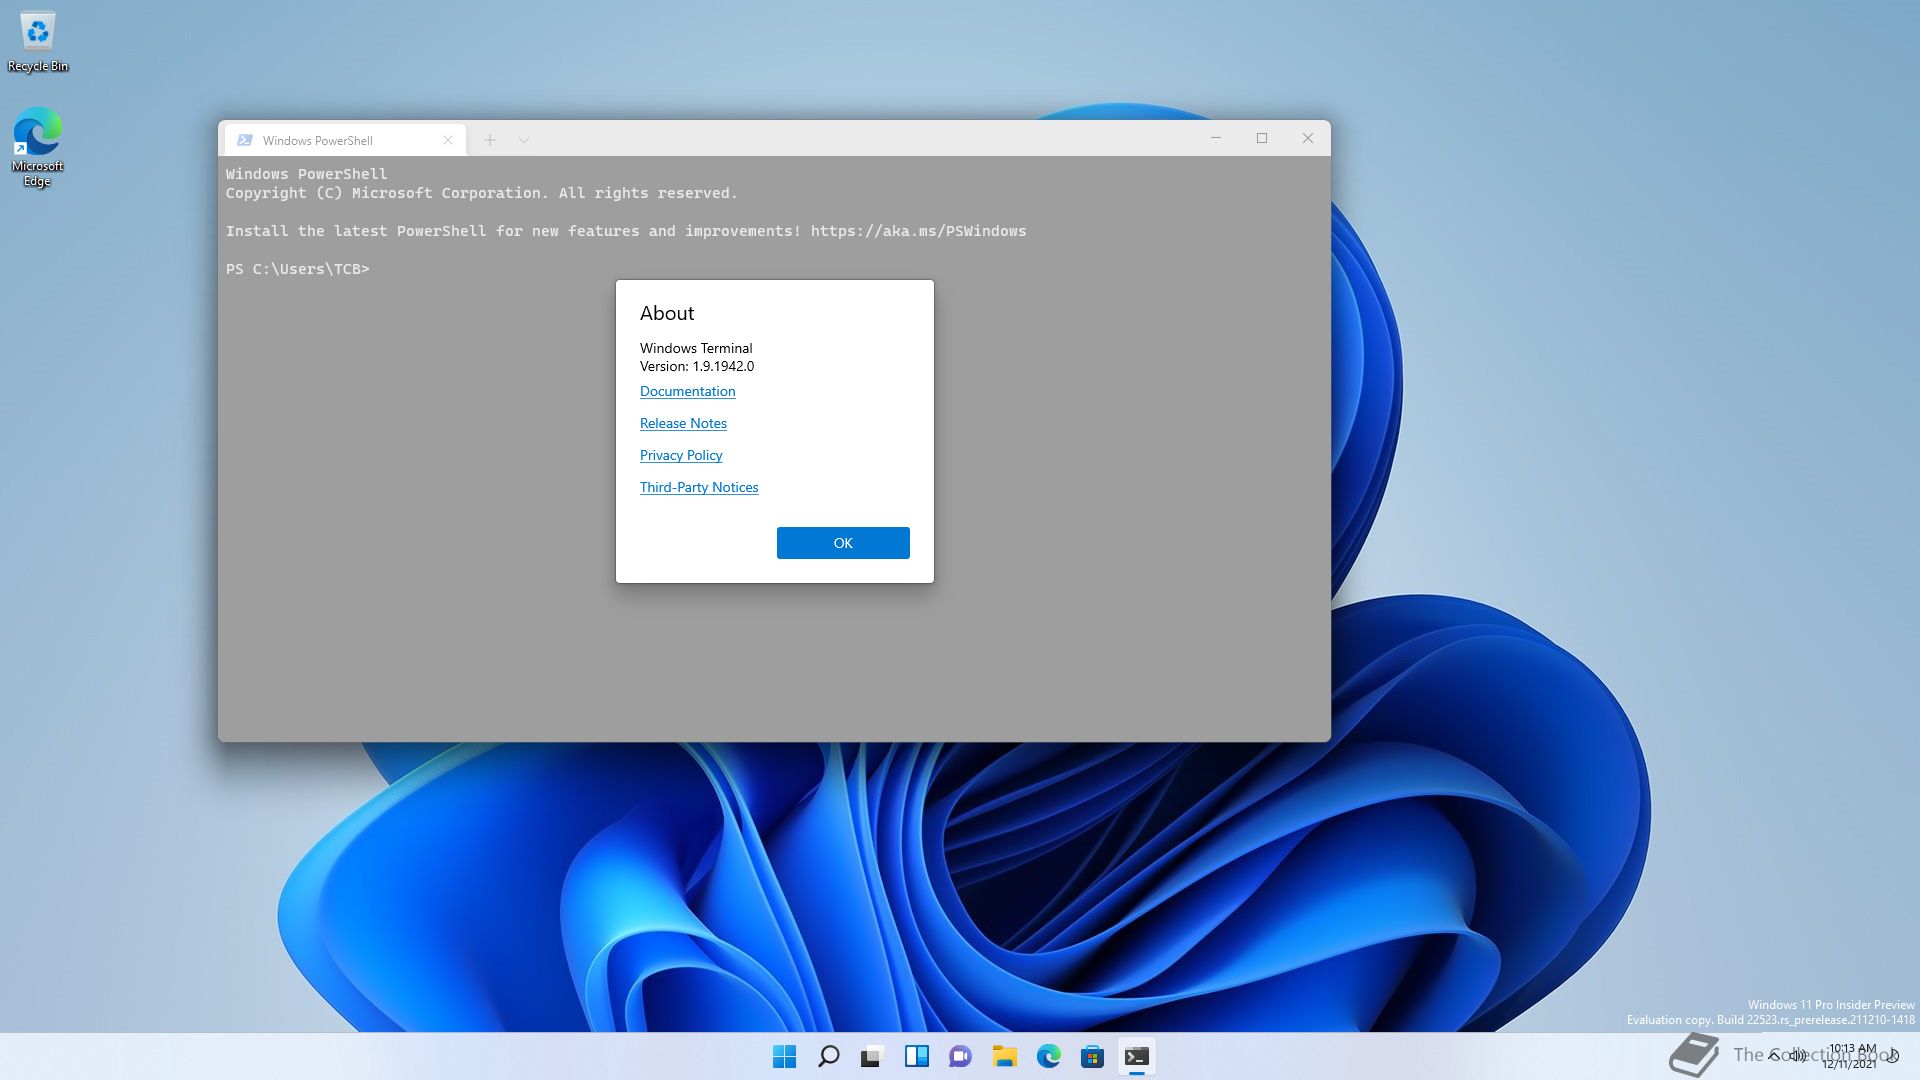The width and height of the screenshot is (1920, 1080).
Task: Open the Release Notes link
Action: (683, 423)
